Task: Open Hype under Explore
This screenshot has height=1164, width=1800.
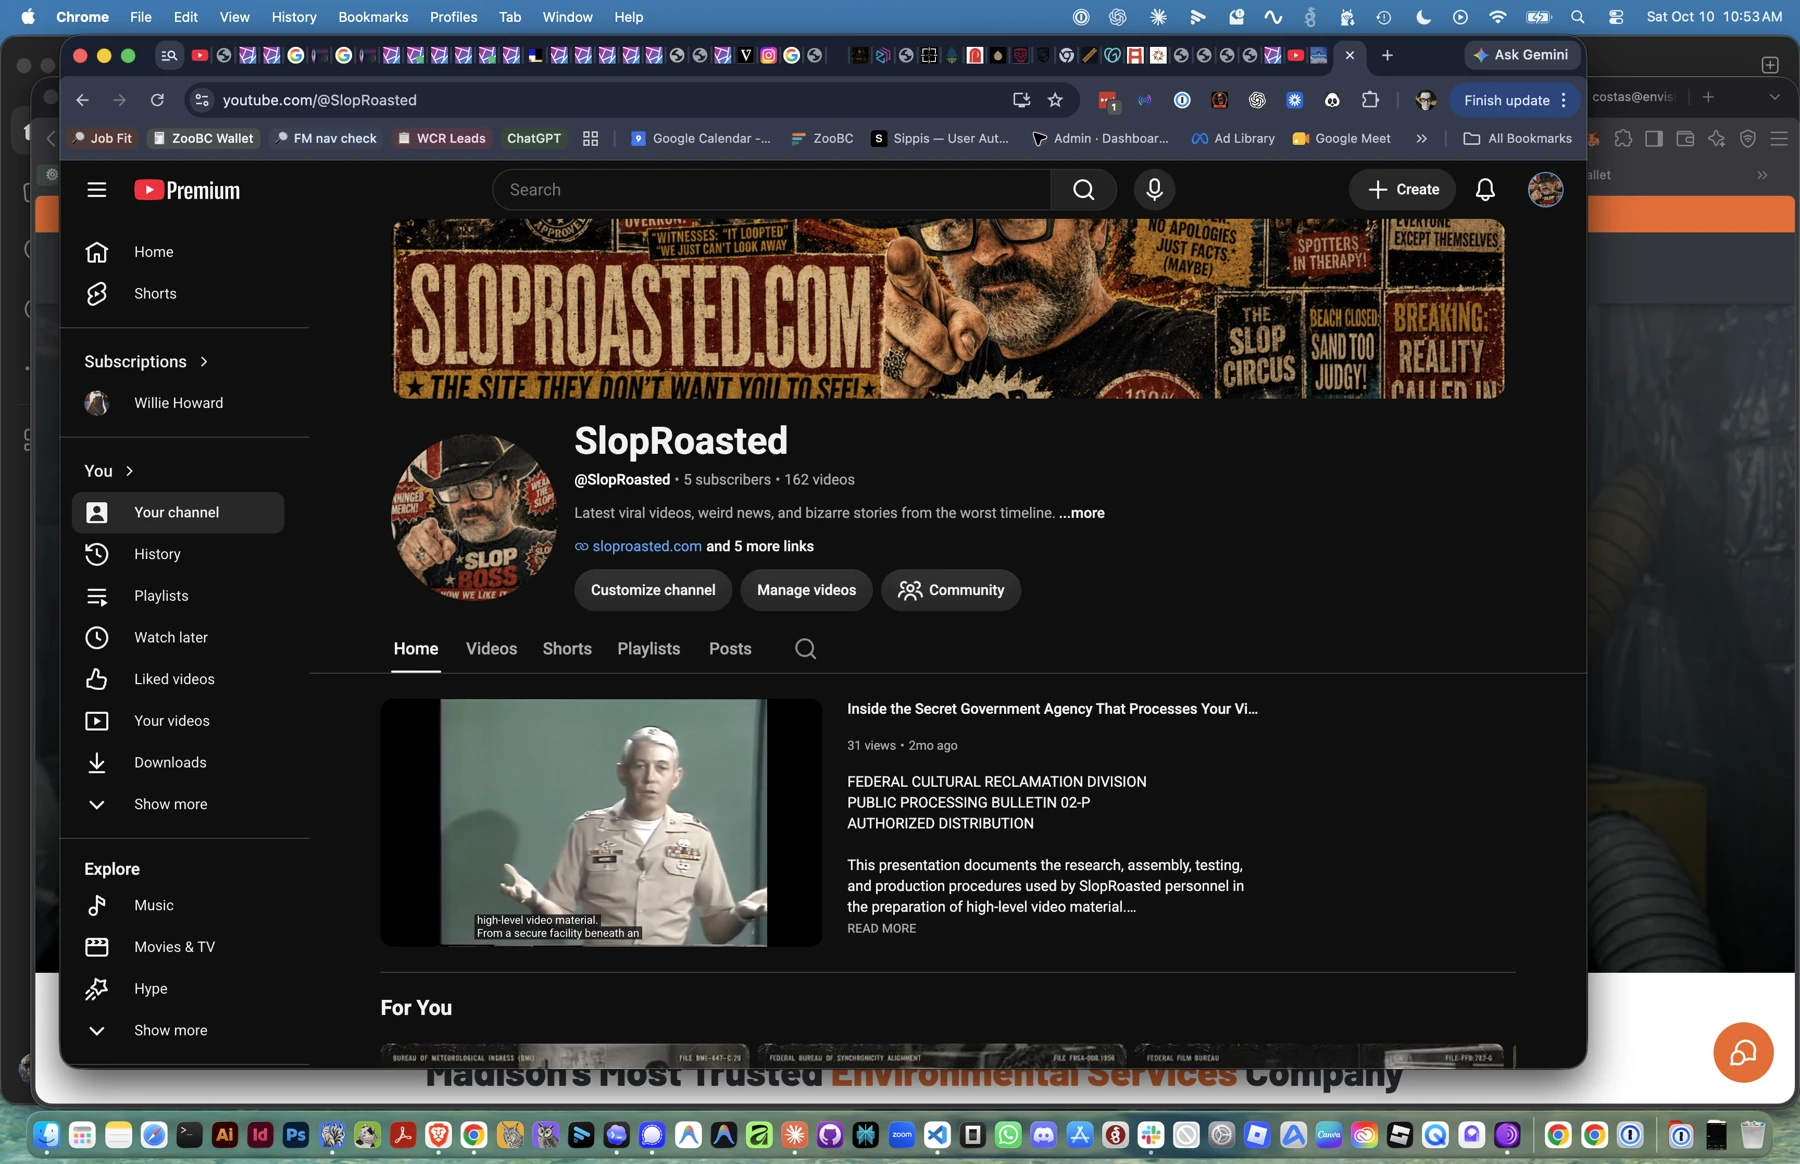Action: [178, 989]
